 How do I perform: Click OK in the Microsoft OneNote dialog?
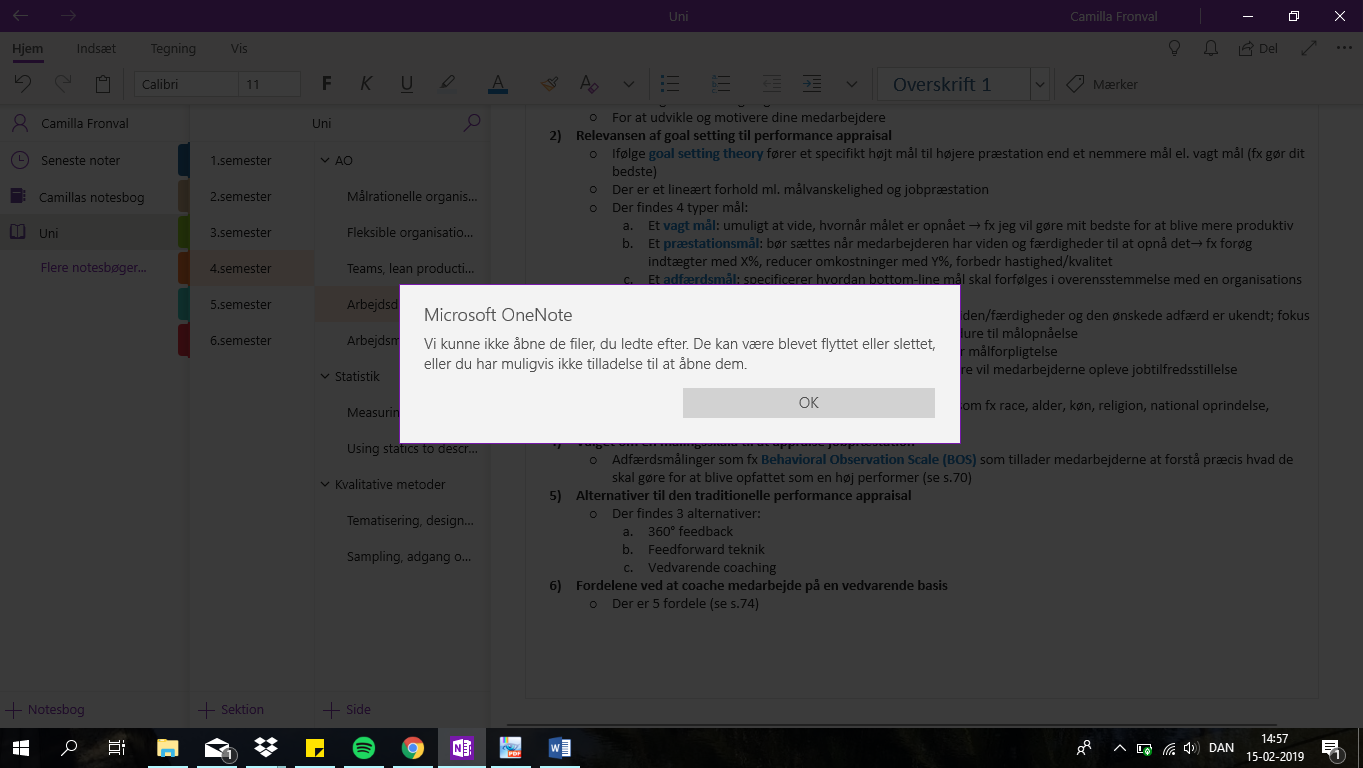coord(808,403)
